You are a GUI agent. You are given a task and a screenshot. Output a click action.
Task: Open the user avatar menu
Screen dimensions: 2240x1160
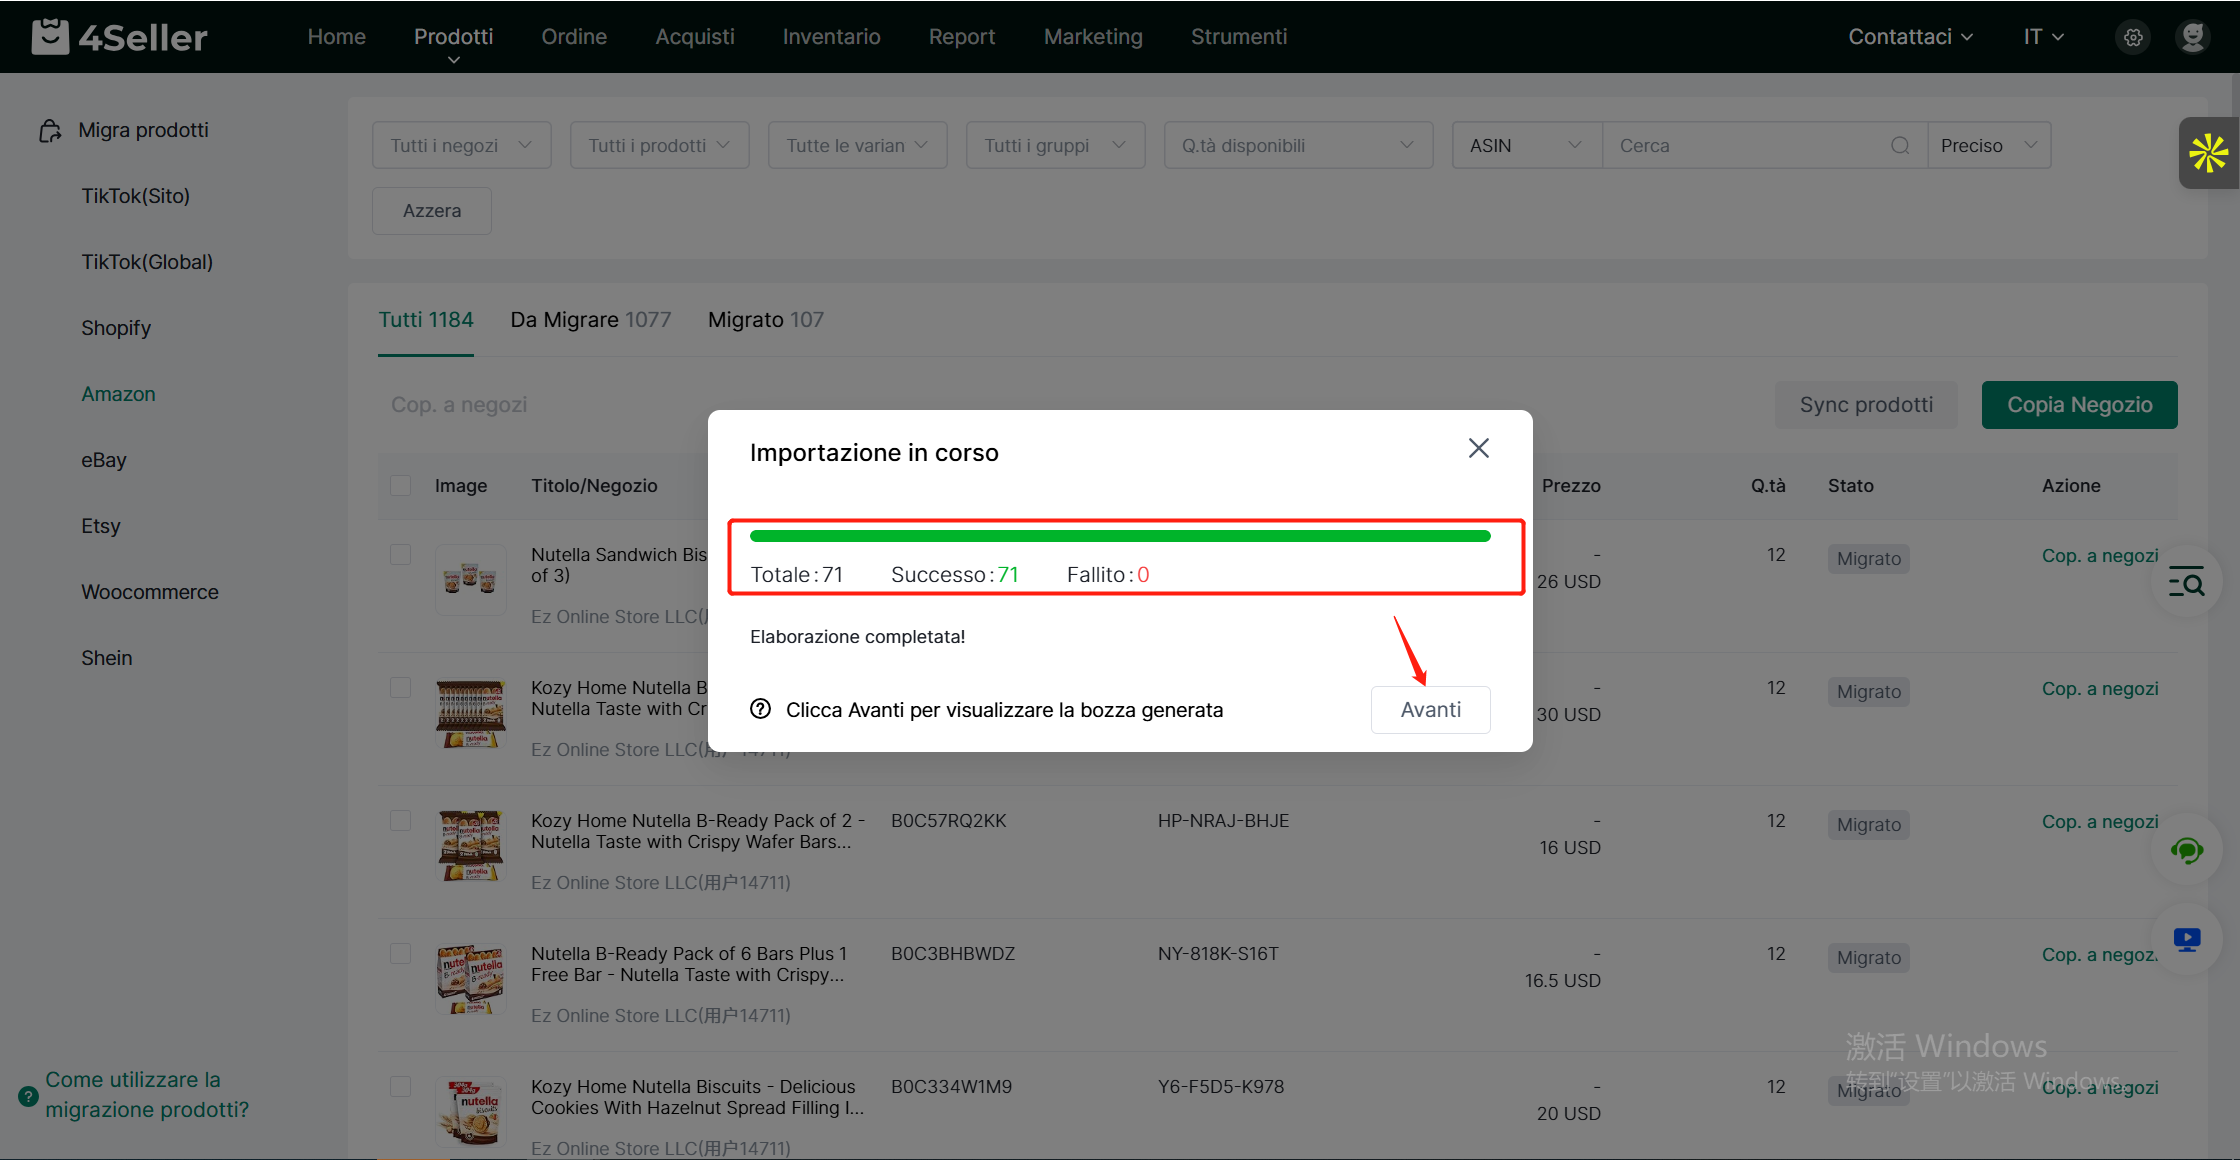point(2193,37)
